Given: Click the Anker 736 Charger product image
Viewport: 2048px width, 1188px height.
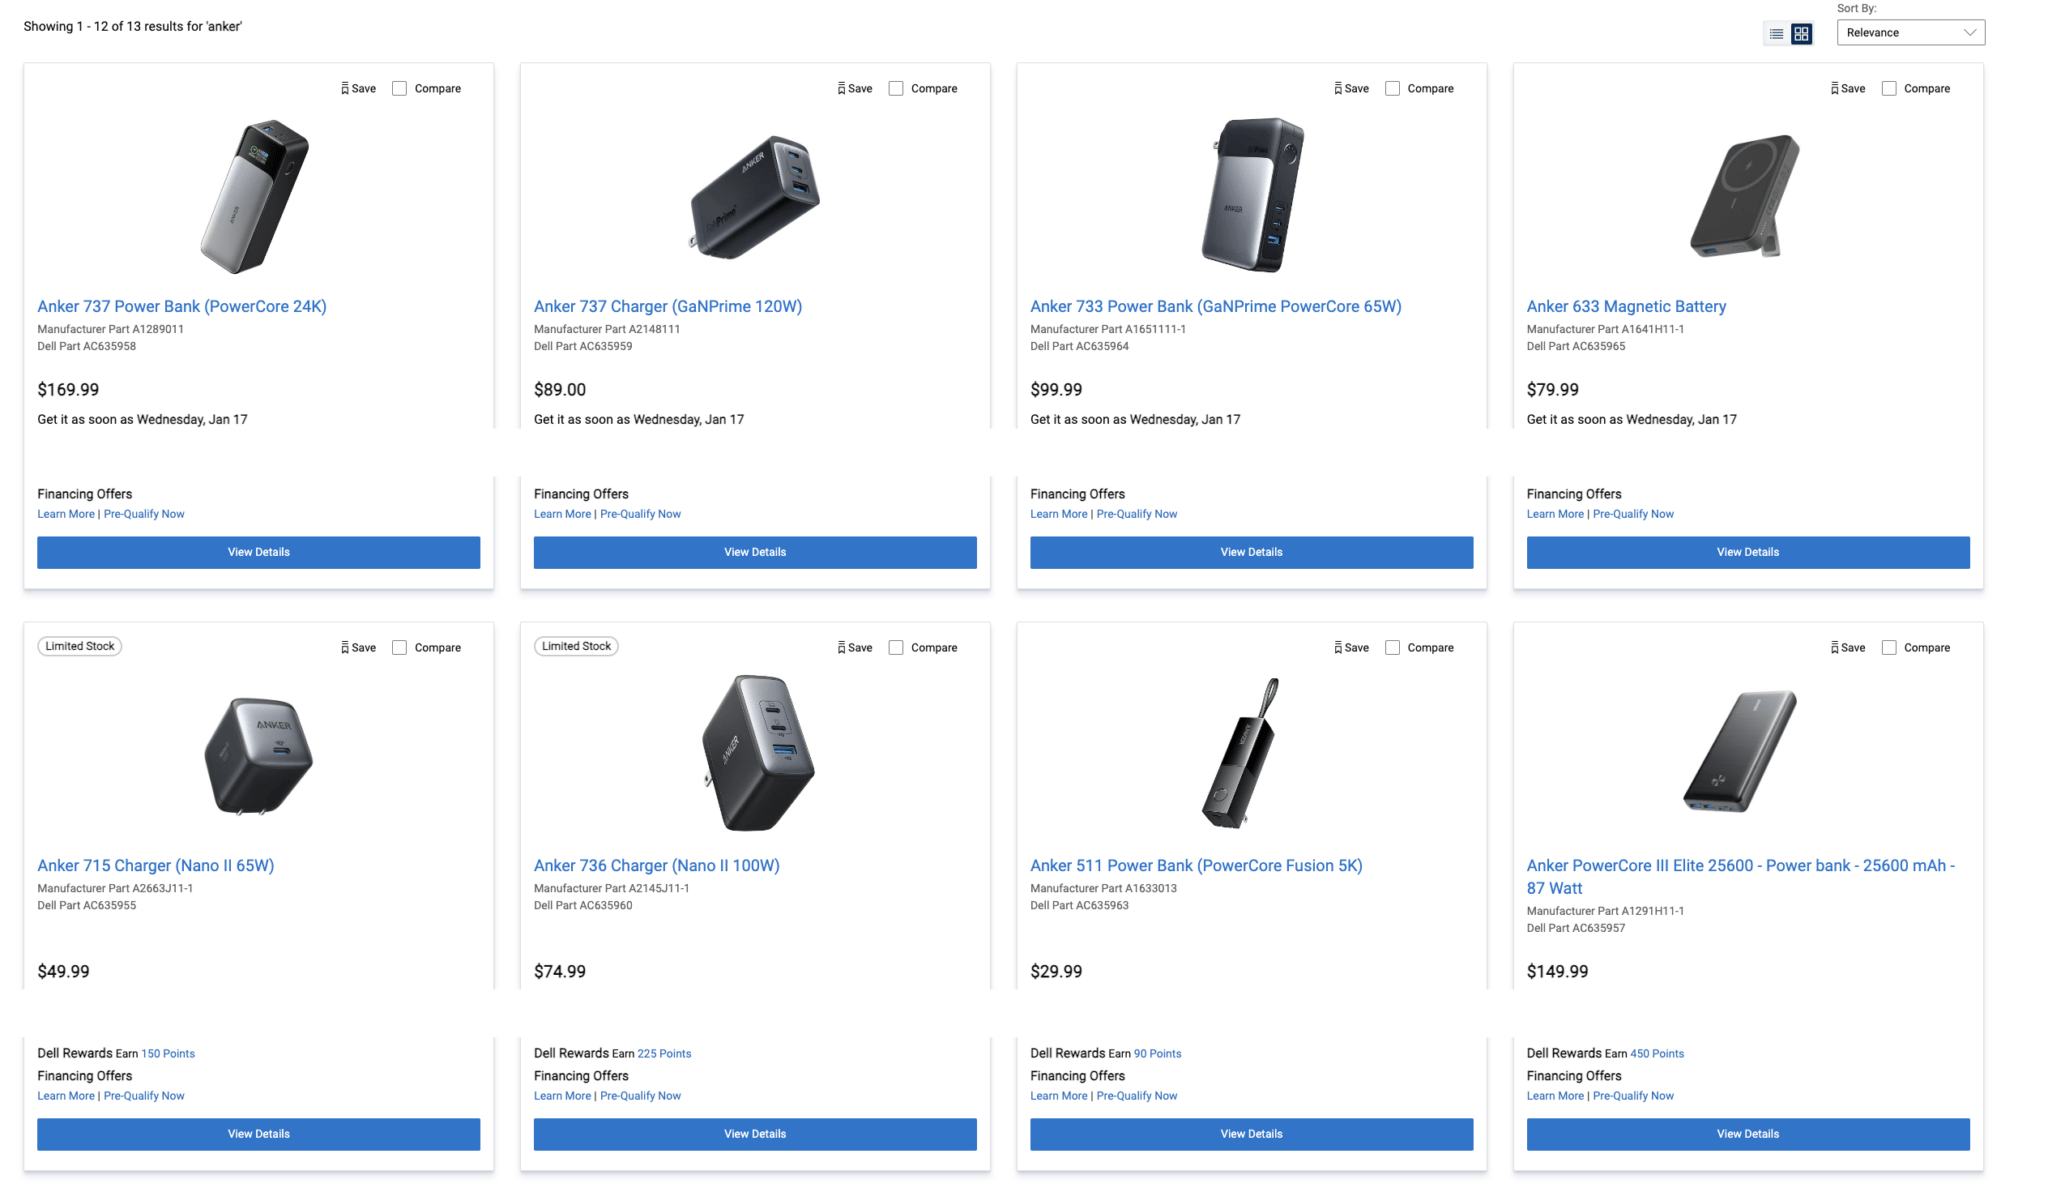Looking at the screenshot, I should (x=757, y=753).
